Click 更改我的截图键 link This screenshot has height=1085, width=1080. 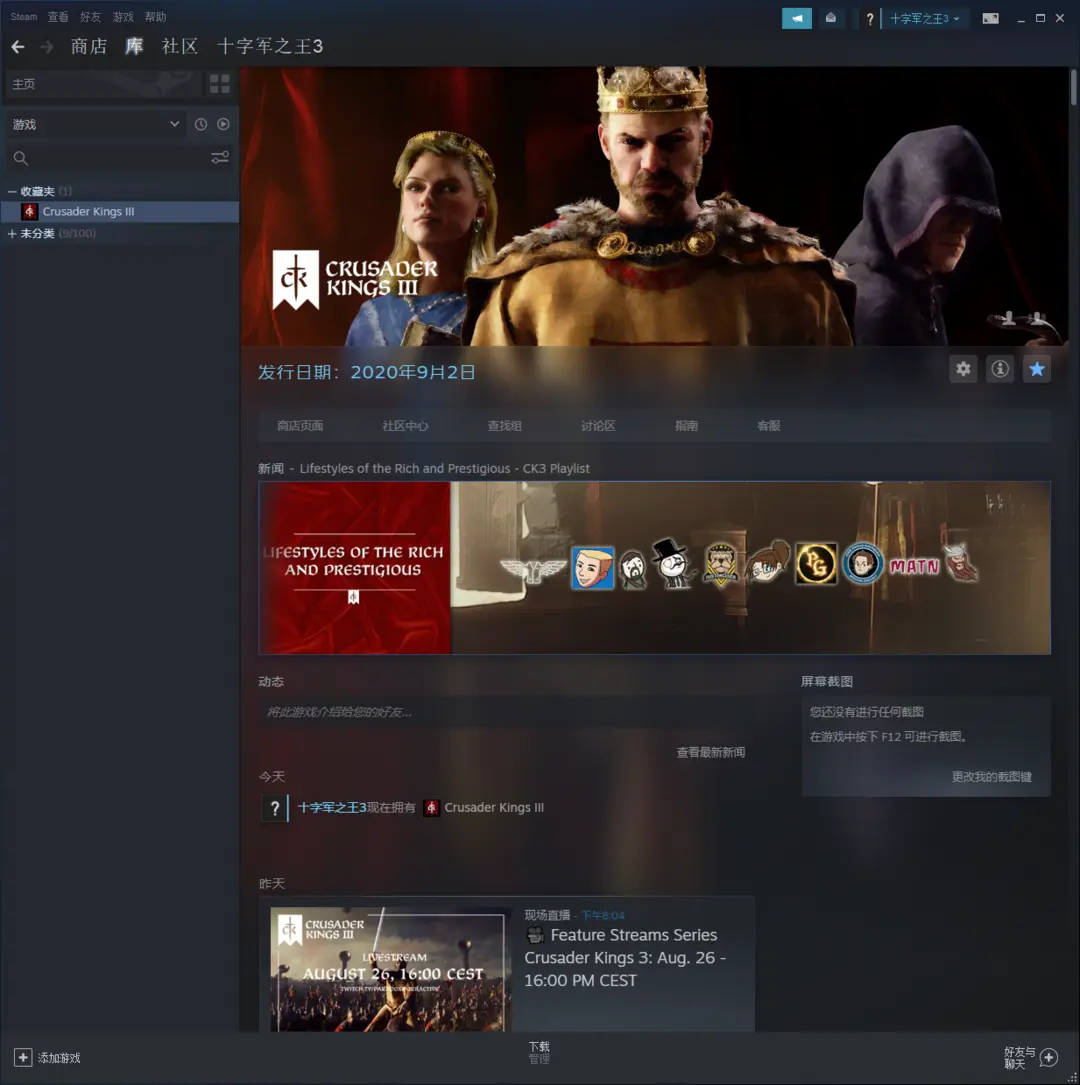click(991, 776)
